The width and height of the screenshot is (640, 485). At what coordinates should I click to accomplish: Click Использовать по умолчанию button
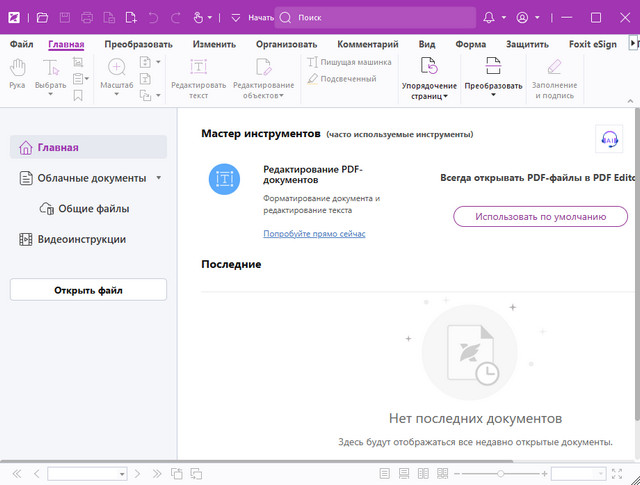(x=540, y=216)
